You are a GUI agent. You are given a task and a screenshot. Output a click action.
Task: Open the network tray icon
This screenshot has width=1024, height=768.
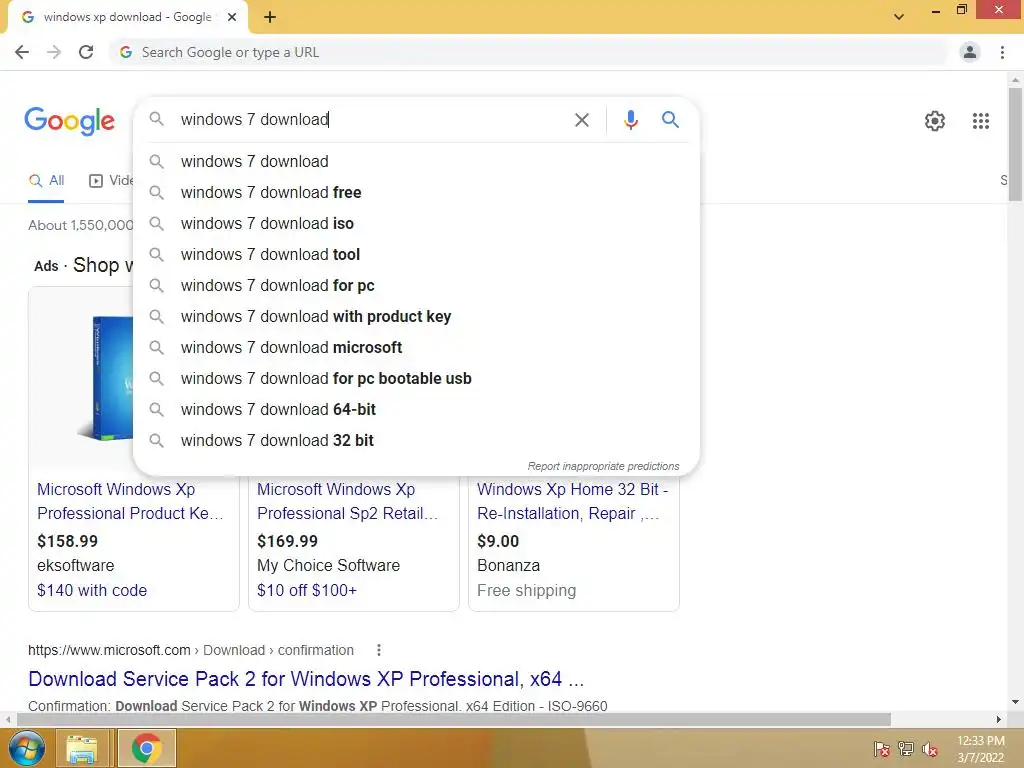[x=906, y=749]
